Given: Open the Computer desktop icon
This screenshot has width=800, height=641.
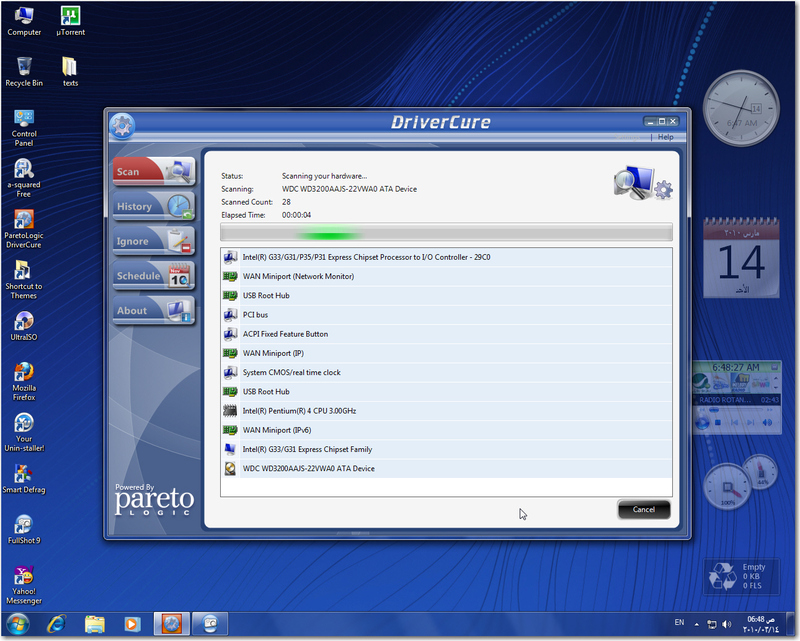Looking at the screenshot, I should coord(24,21).
